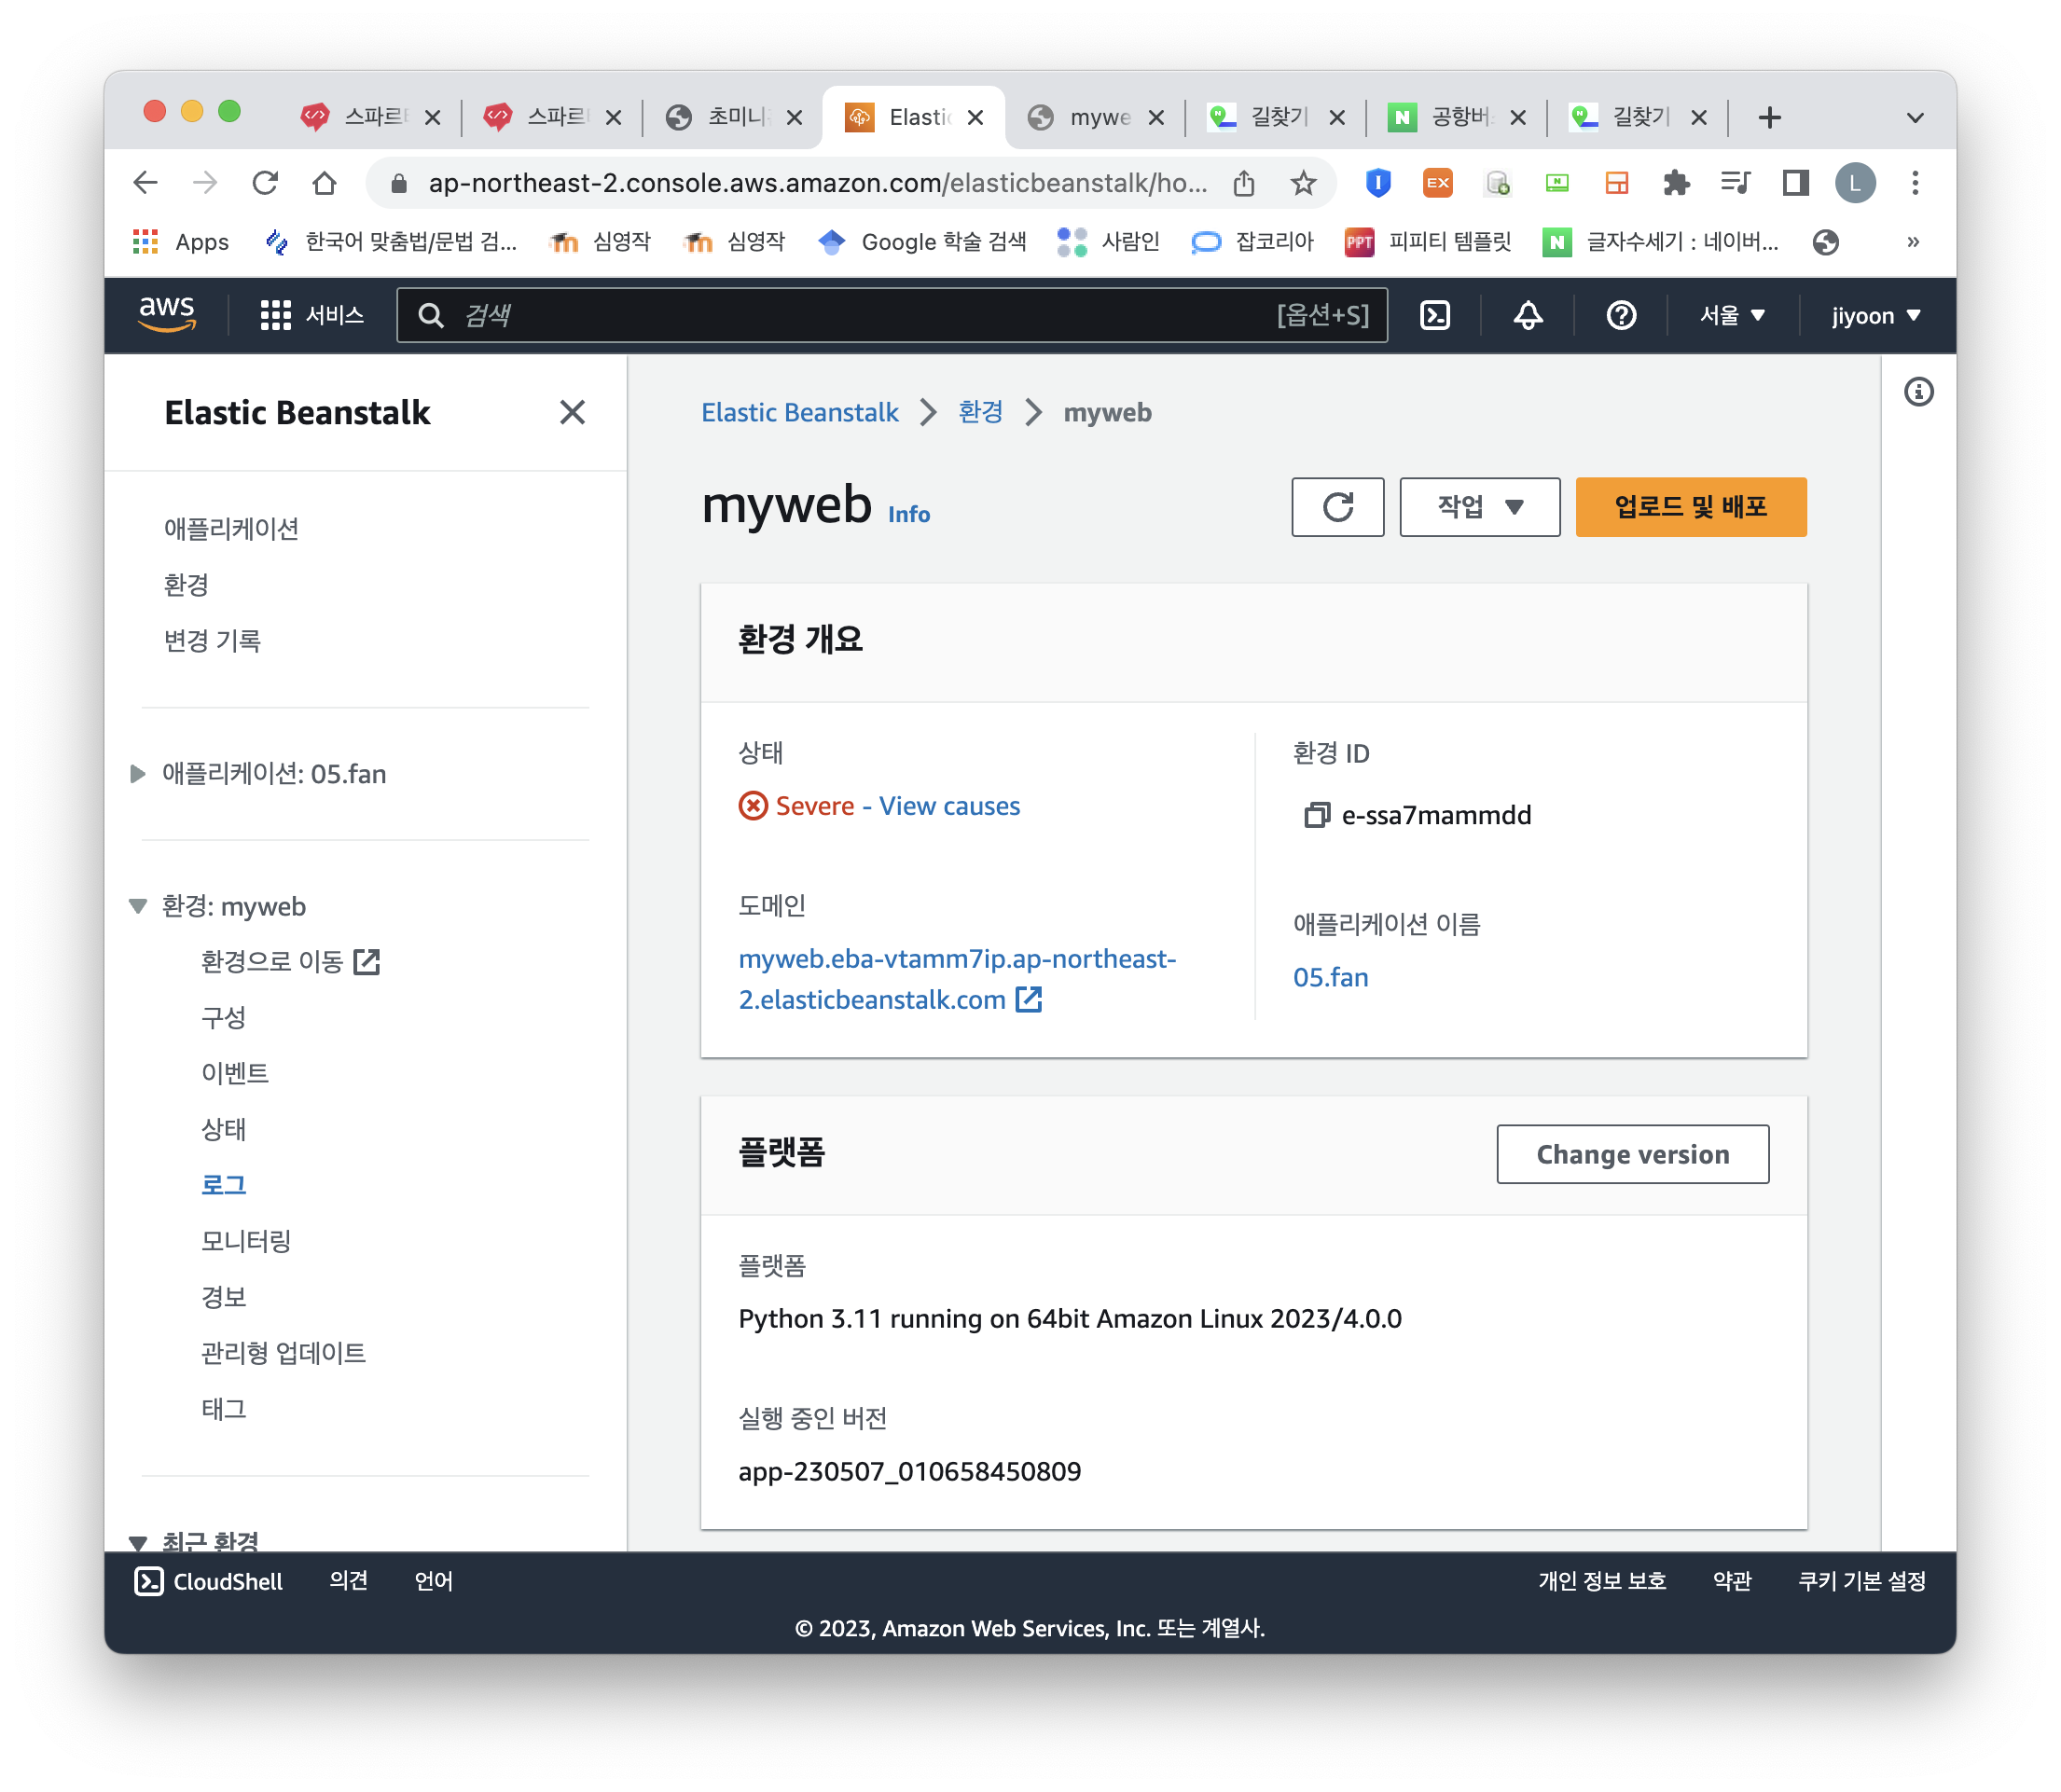Click the AWS 검색 search field

(x=891, y=316)
